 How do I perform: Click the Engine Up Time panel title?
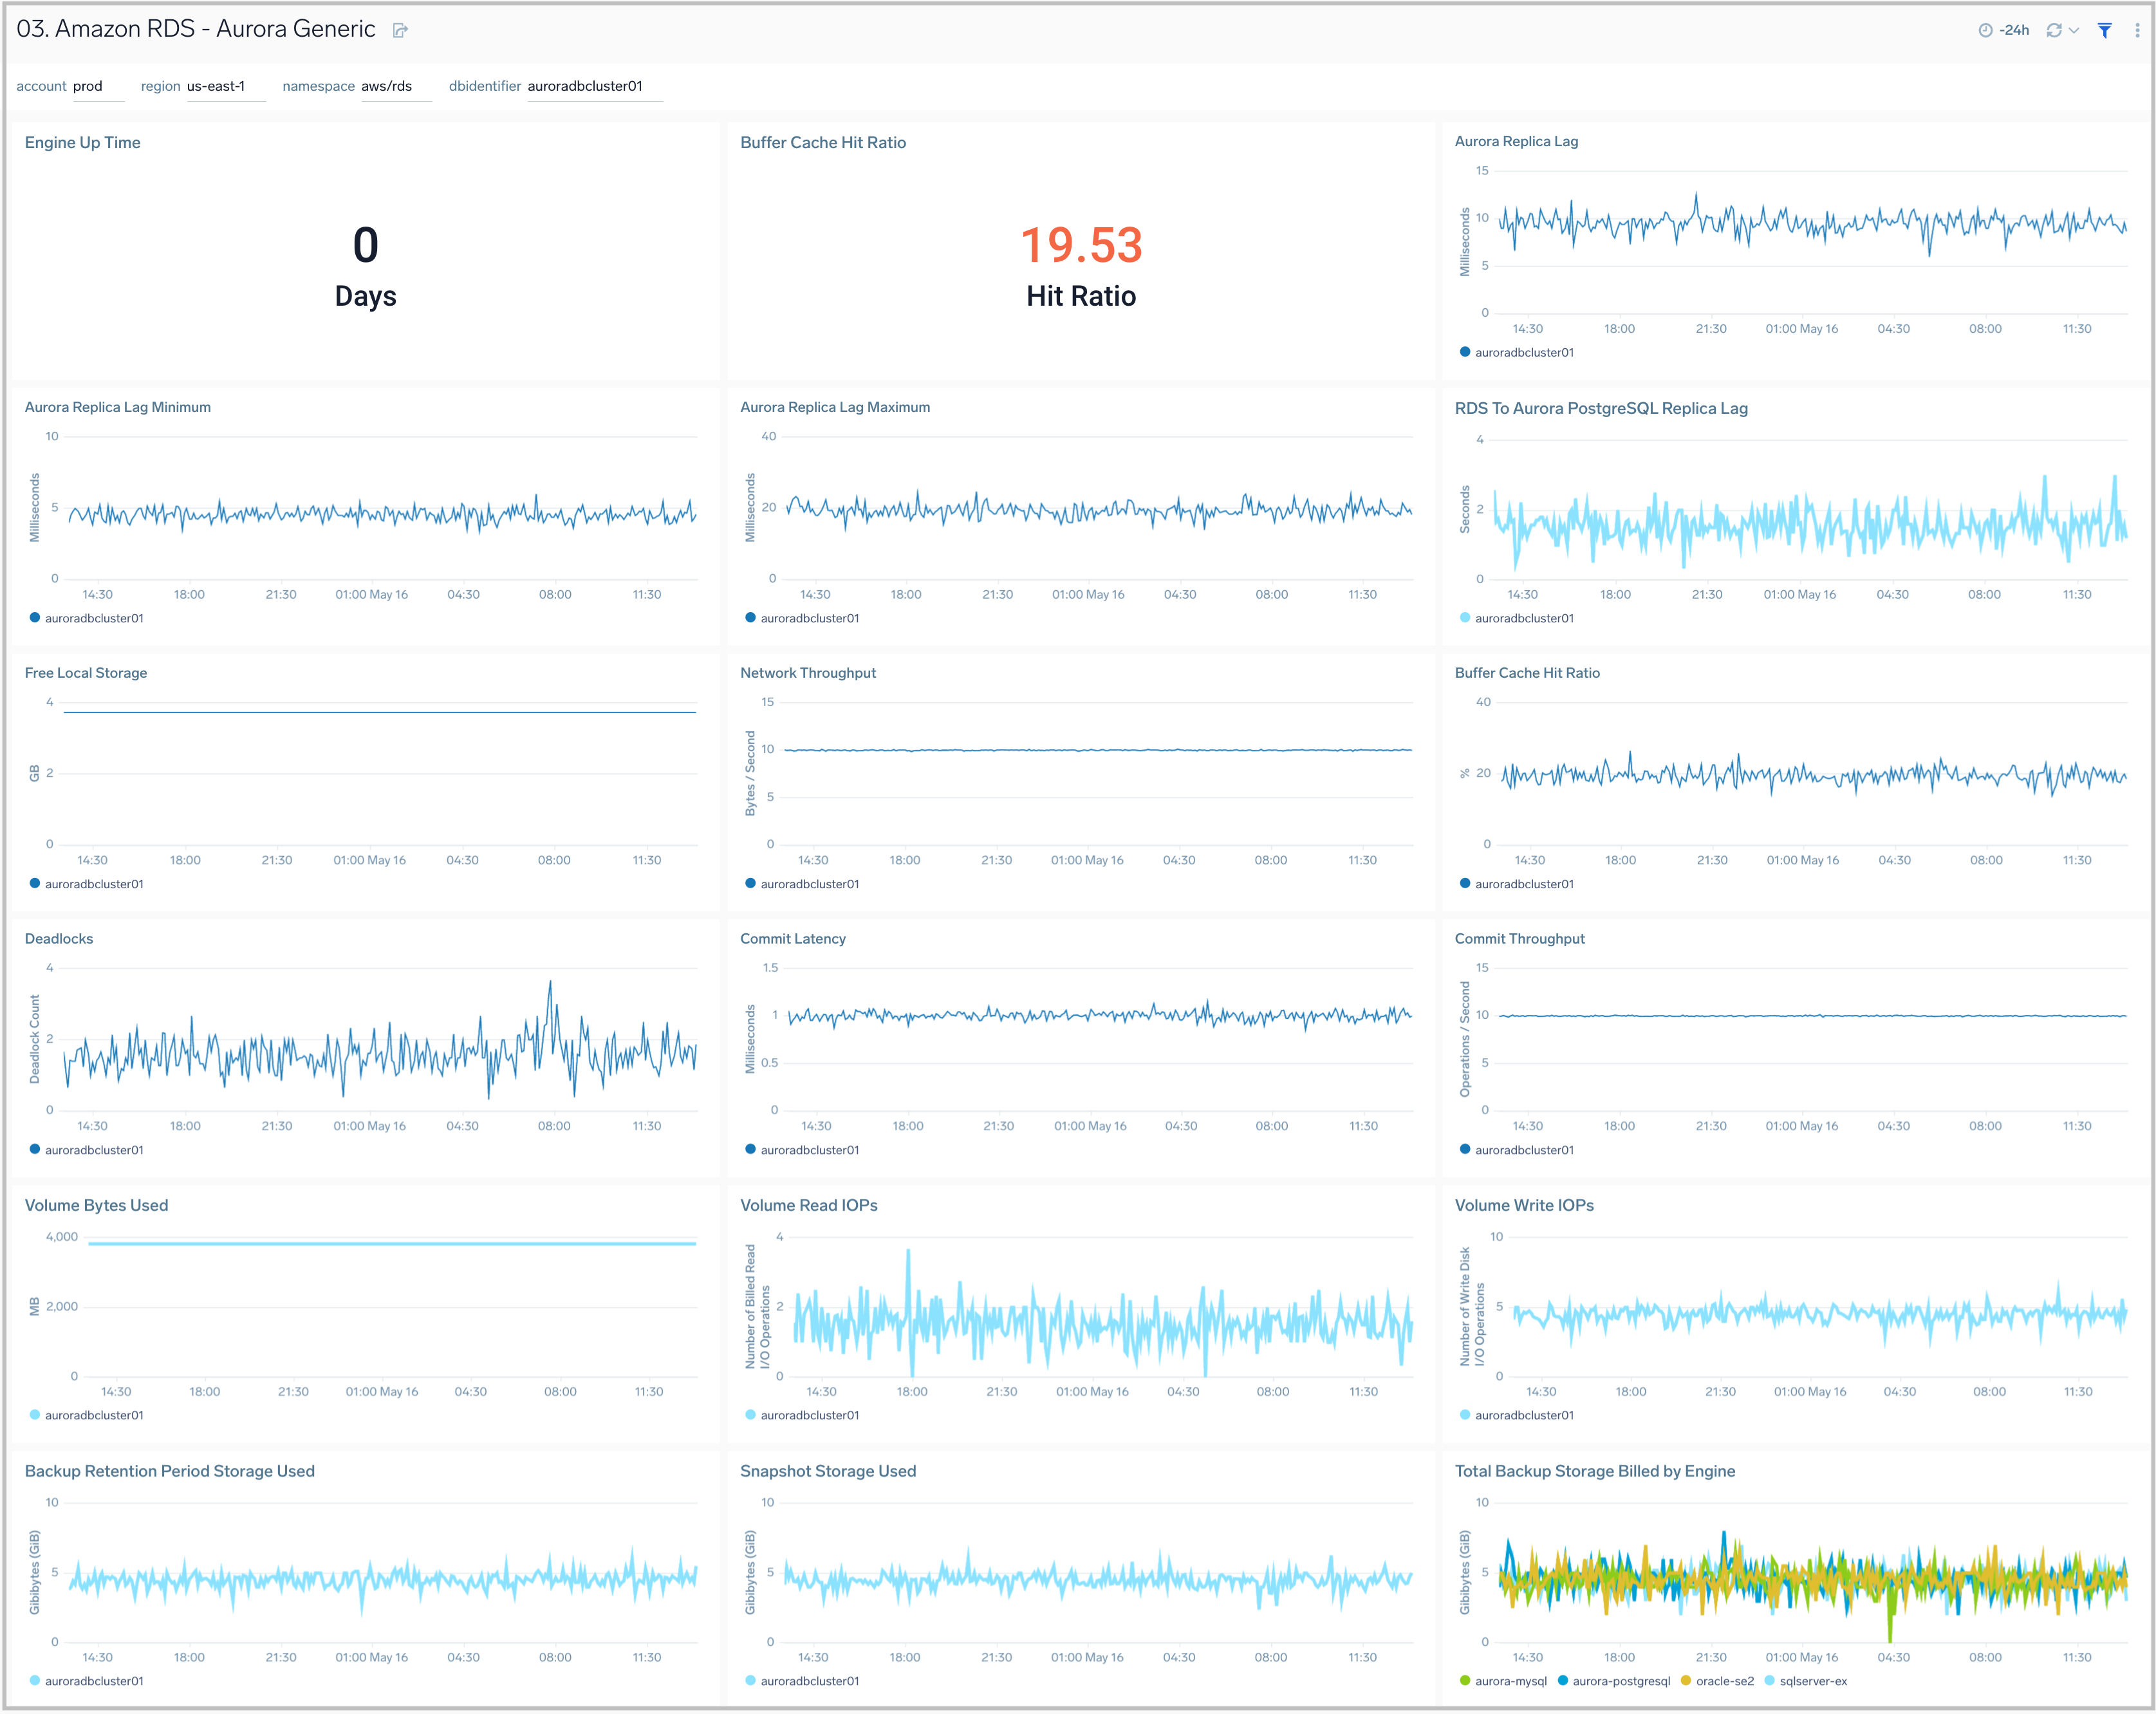[83, 142]
